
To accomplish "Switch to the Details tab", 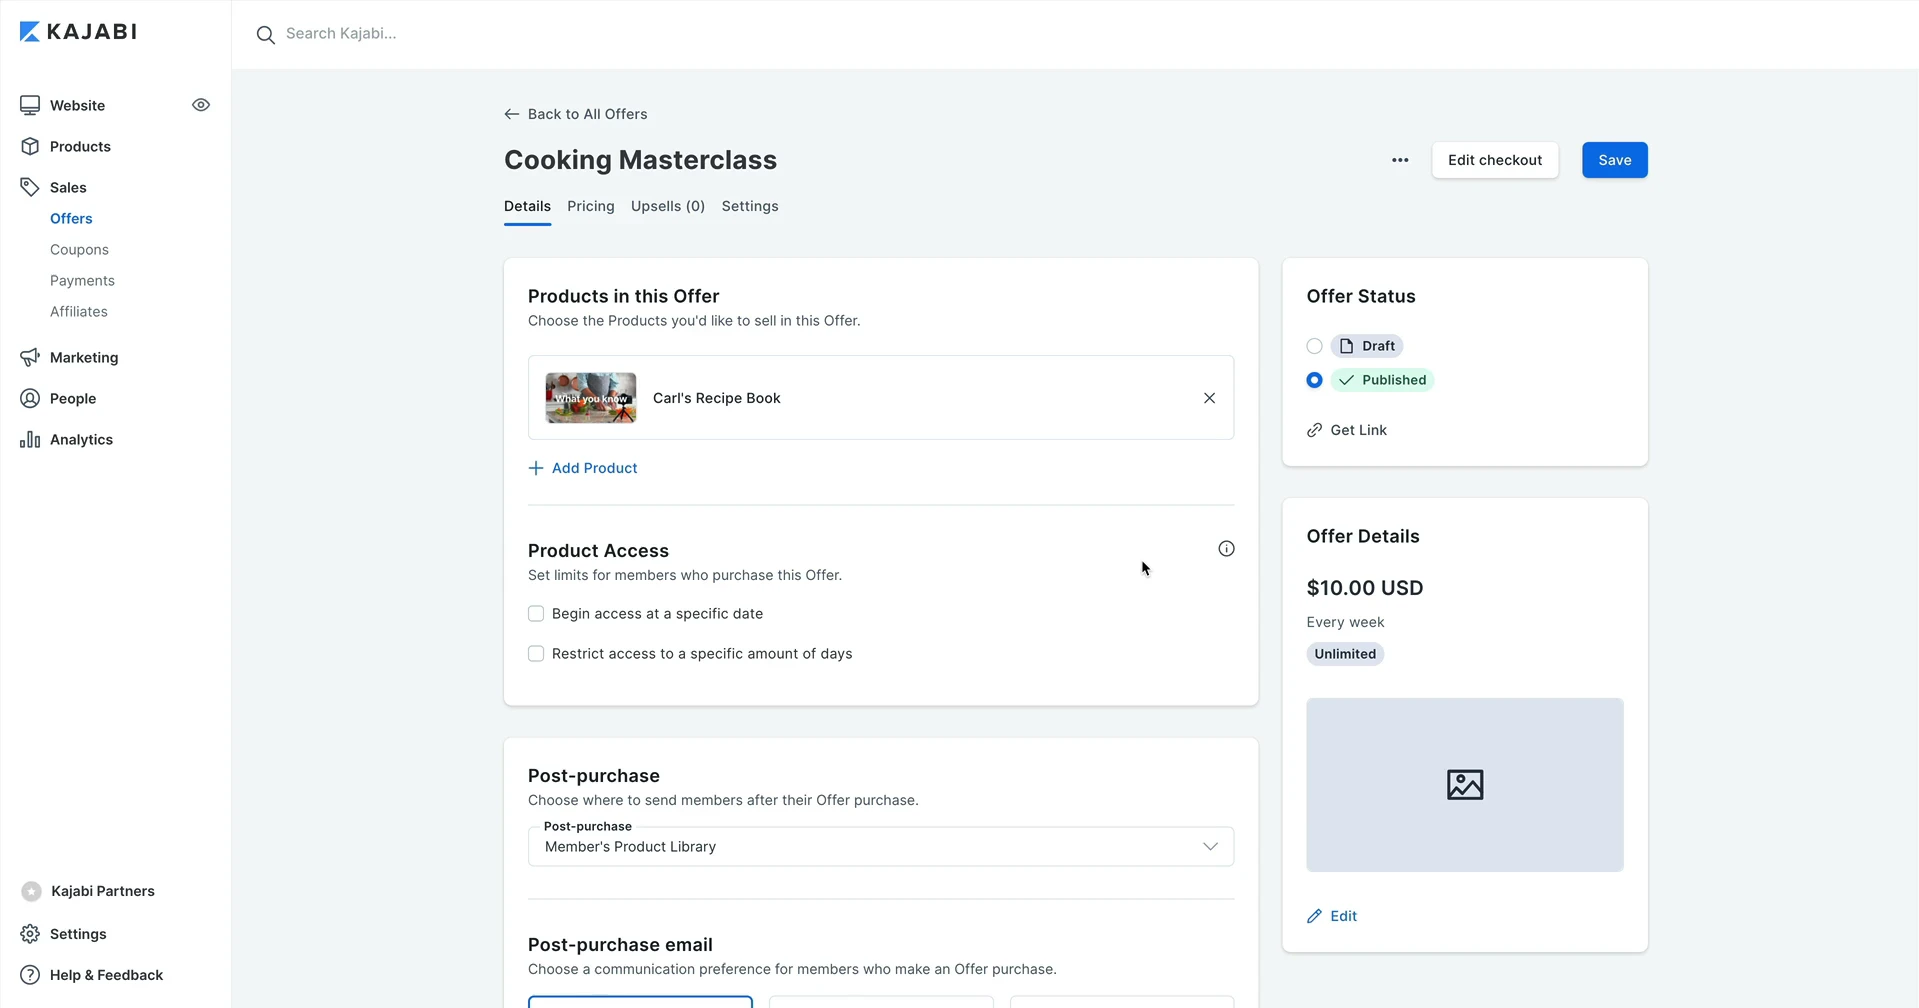I will pyautogui.click(x=527, y=206).
